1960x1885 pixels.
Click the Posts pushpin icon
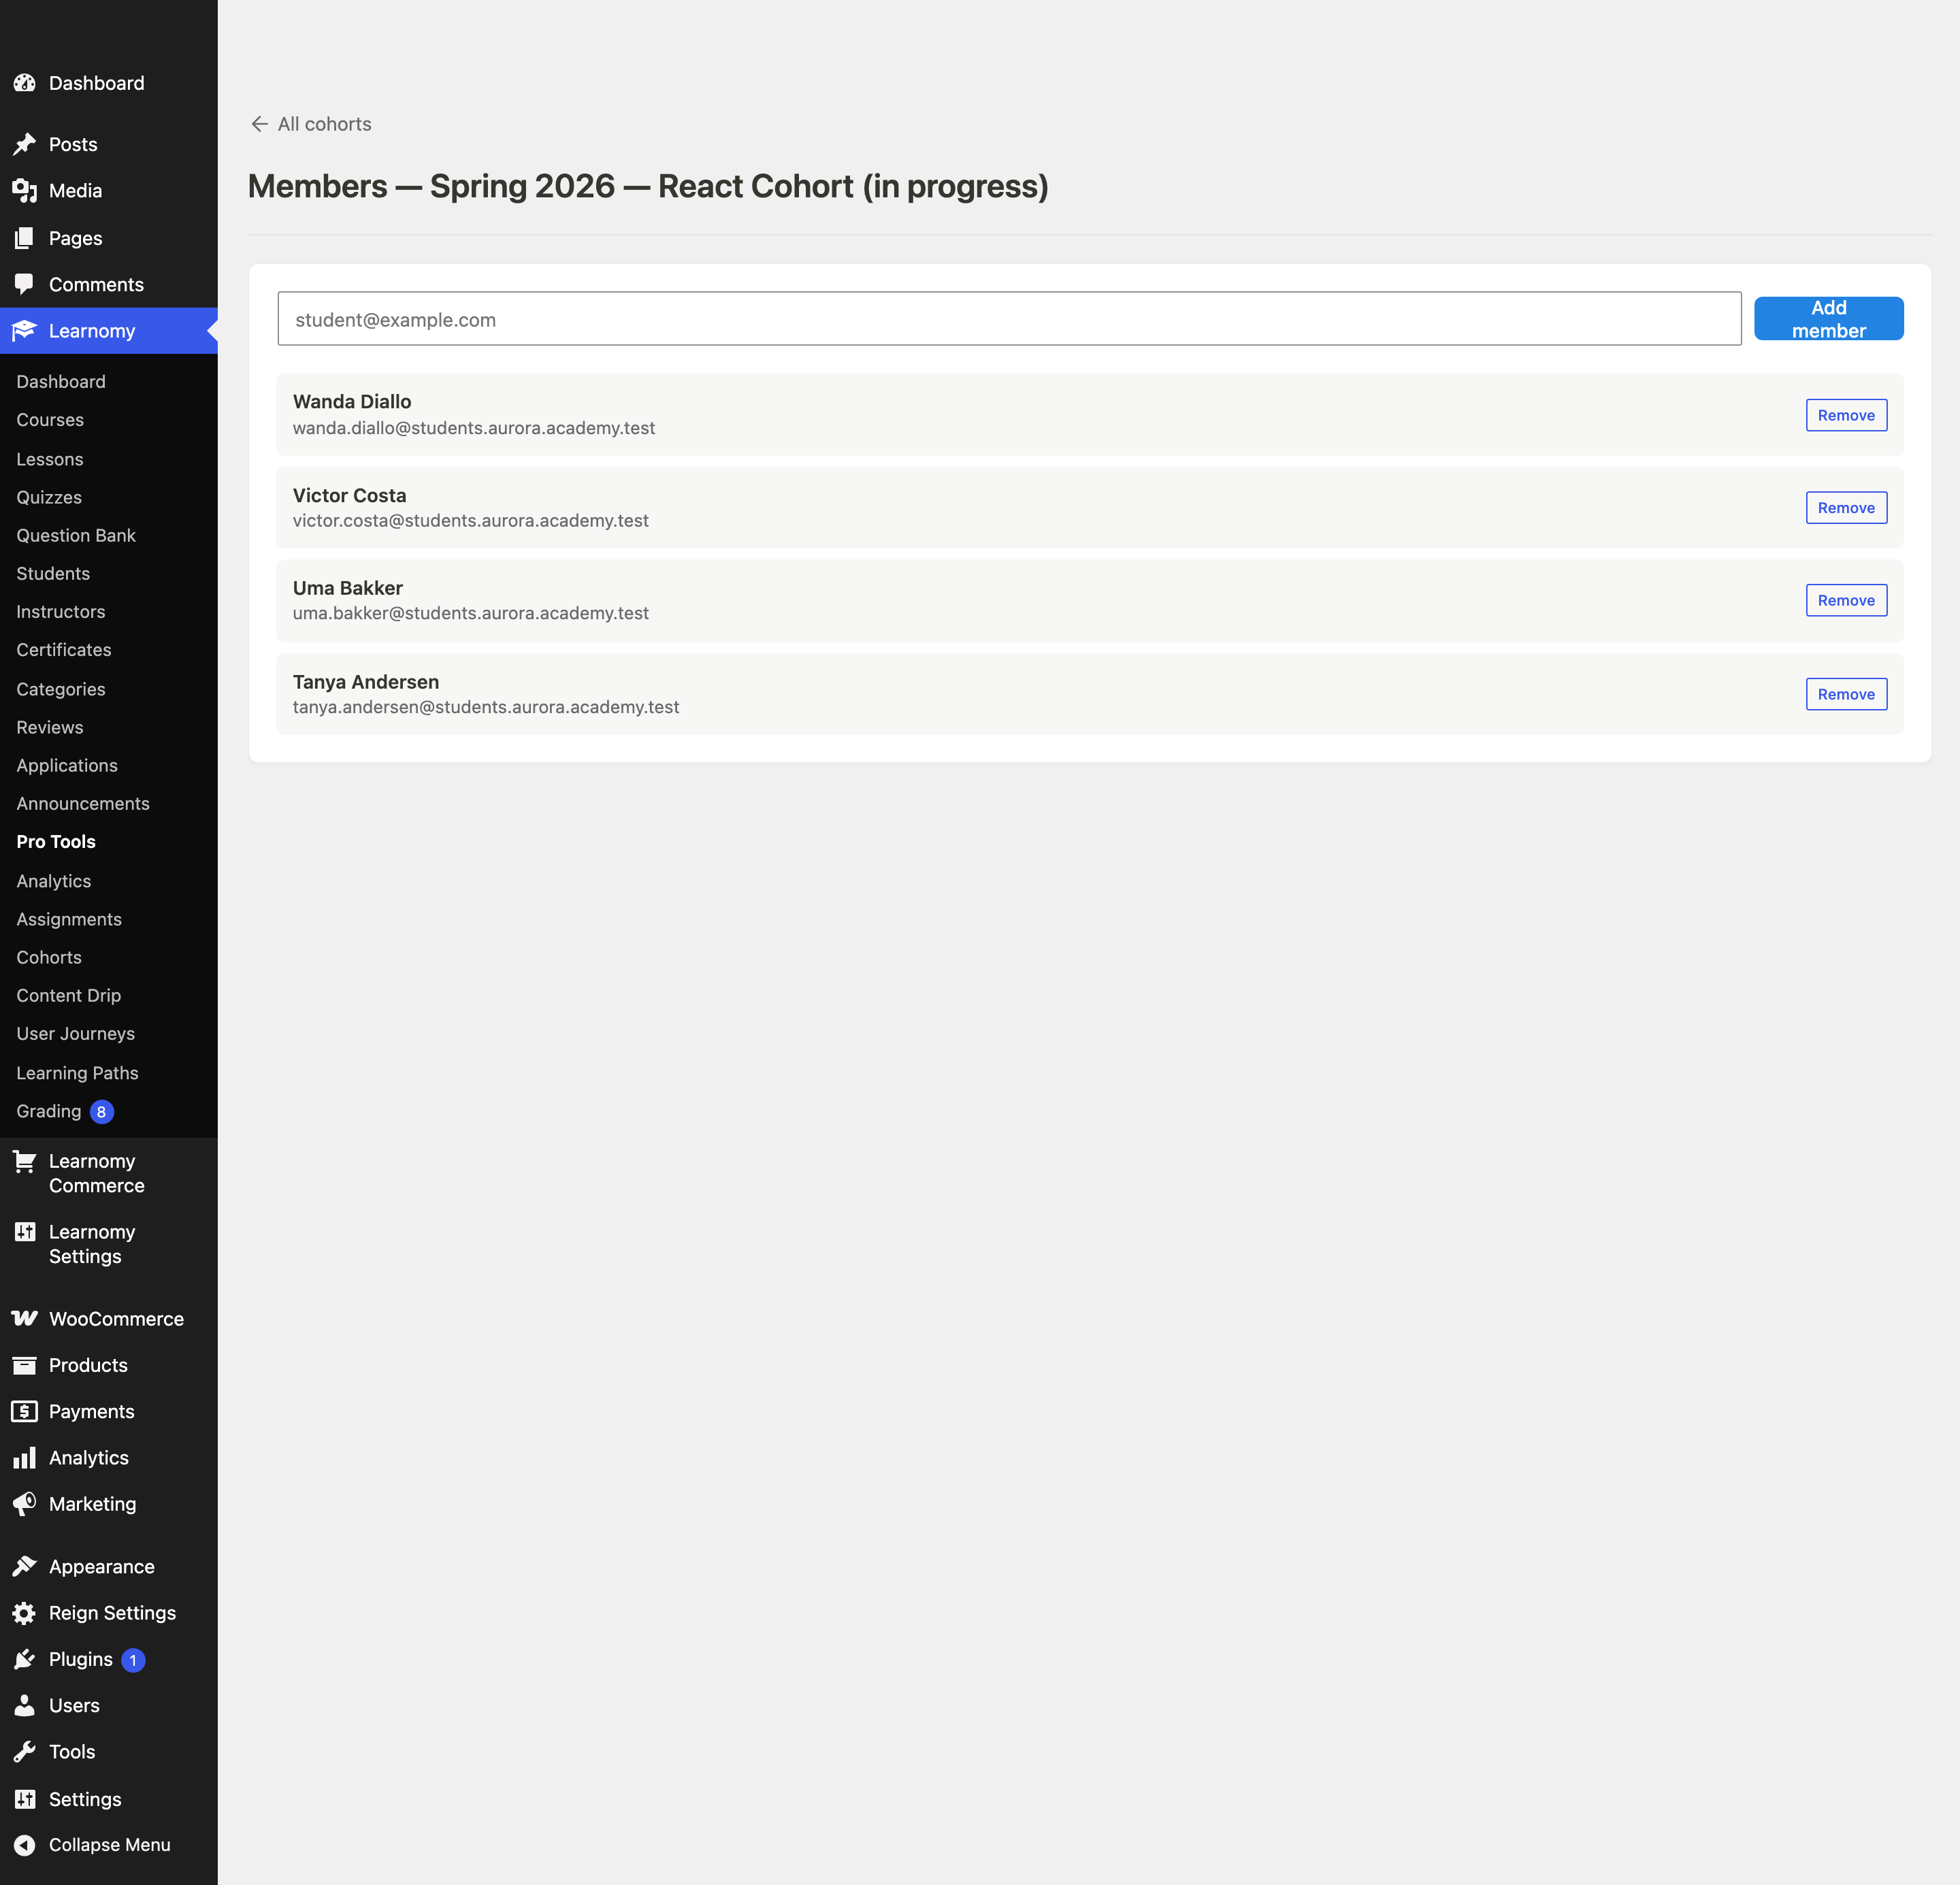(x=25, y=144)
